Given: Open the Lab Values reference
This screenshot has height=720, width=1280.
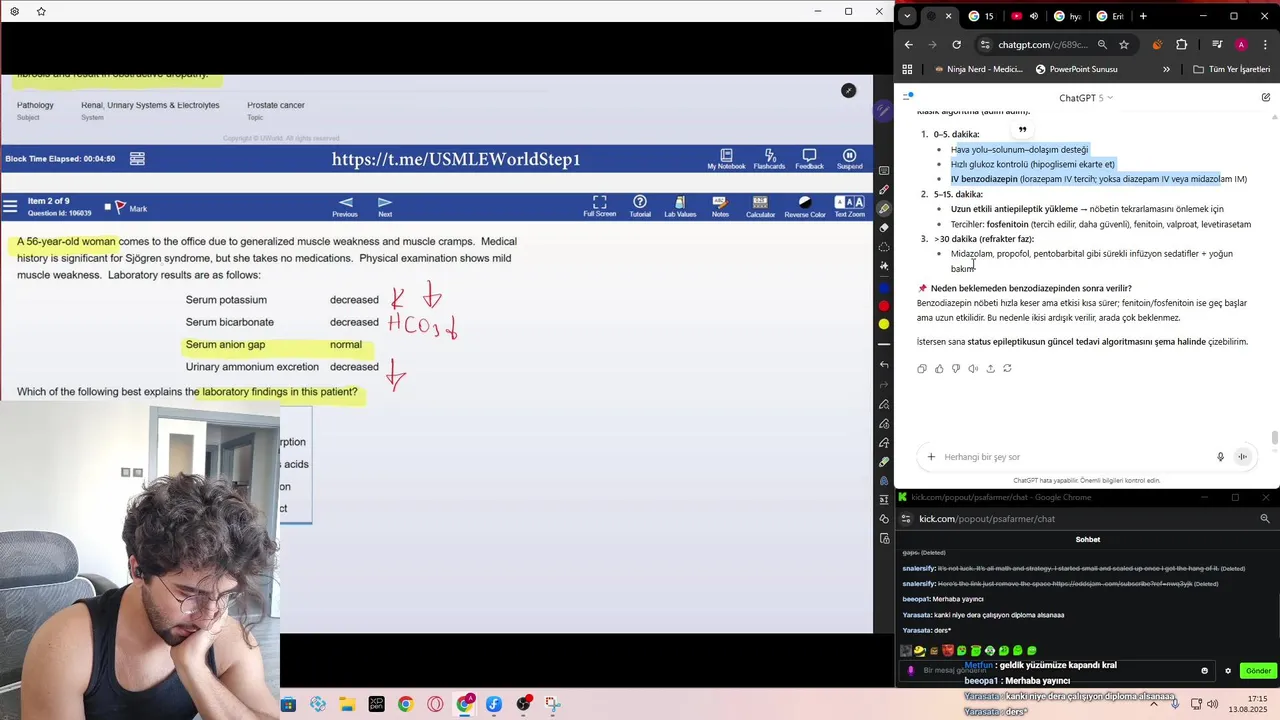Looking at the screenshot, I should (x=680, y=207).
